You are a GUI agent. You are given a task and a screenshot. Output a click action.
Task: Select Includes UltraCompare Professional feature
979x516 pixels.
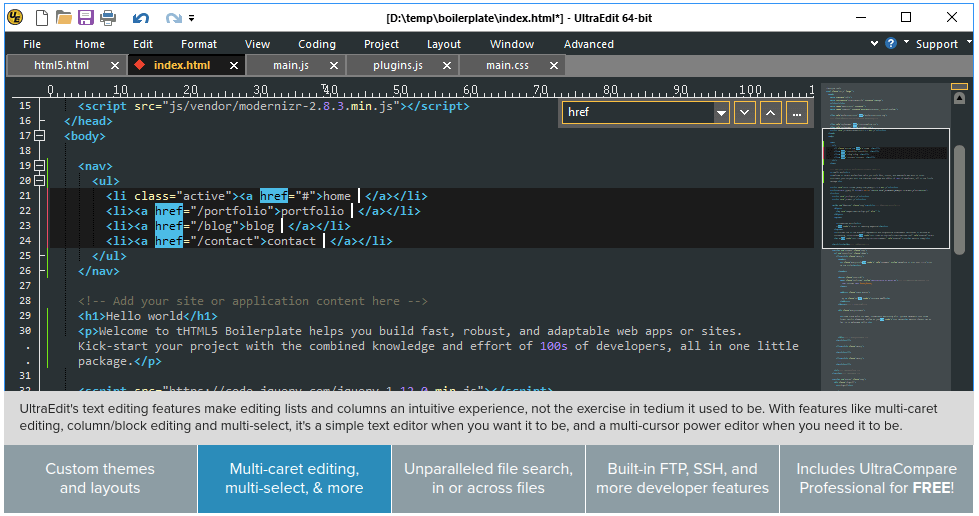[877, 479]
